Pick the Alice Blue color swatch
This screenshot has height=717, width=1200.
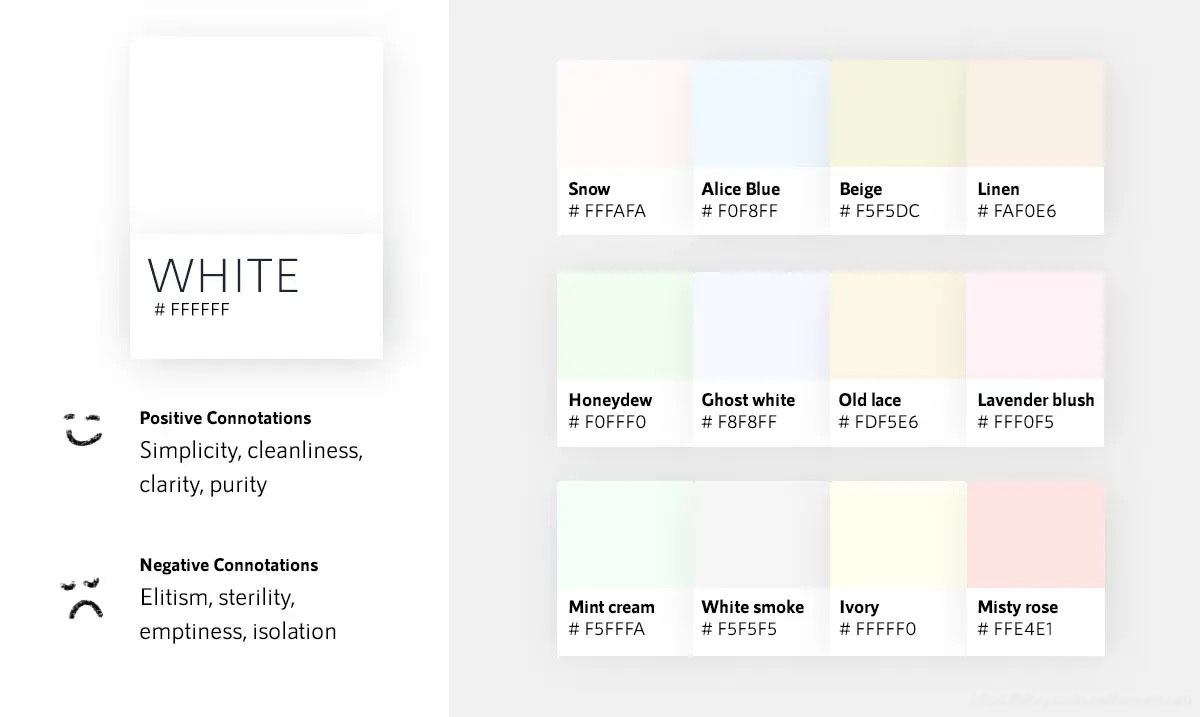click(x=761, y=114)
